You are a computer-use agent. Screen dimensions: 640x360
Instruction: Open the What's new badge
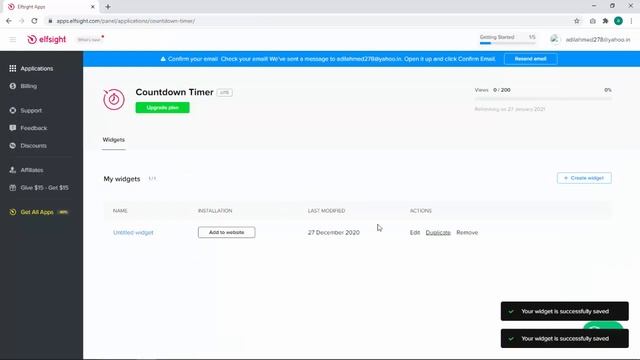(90, 40)
